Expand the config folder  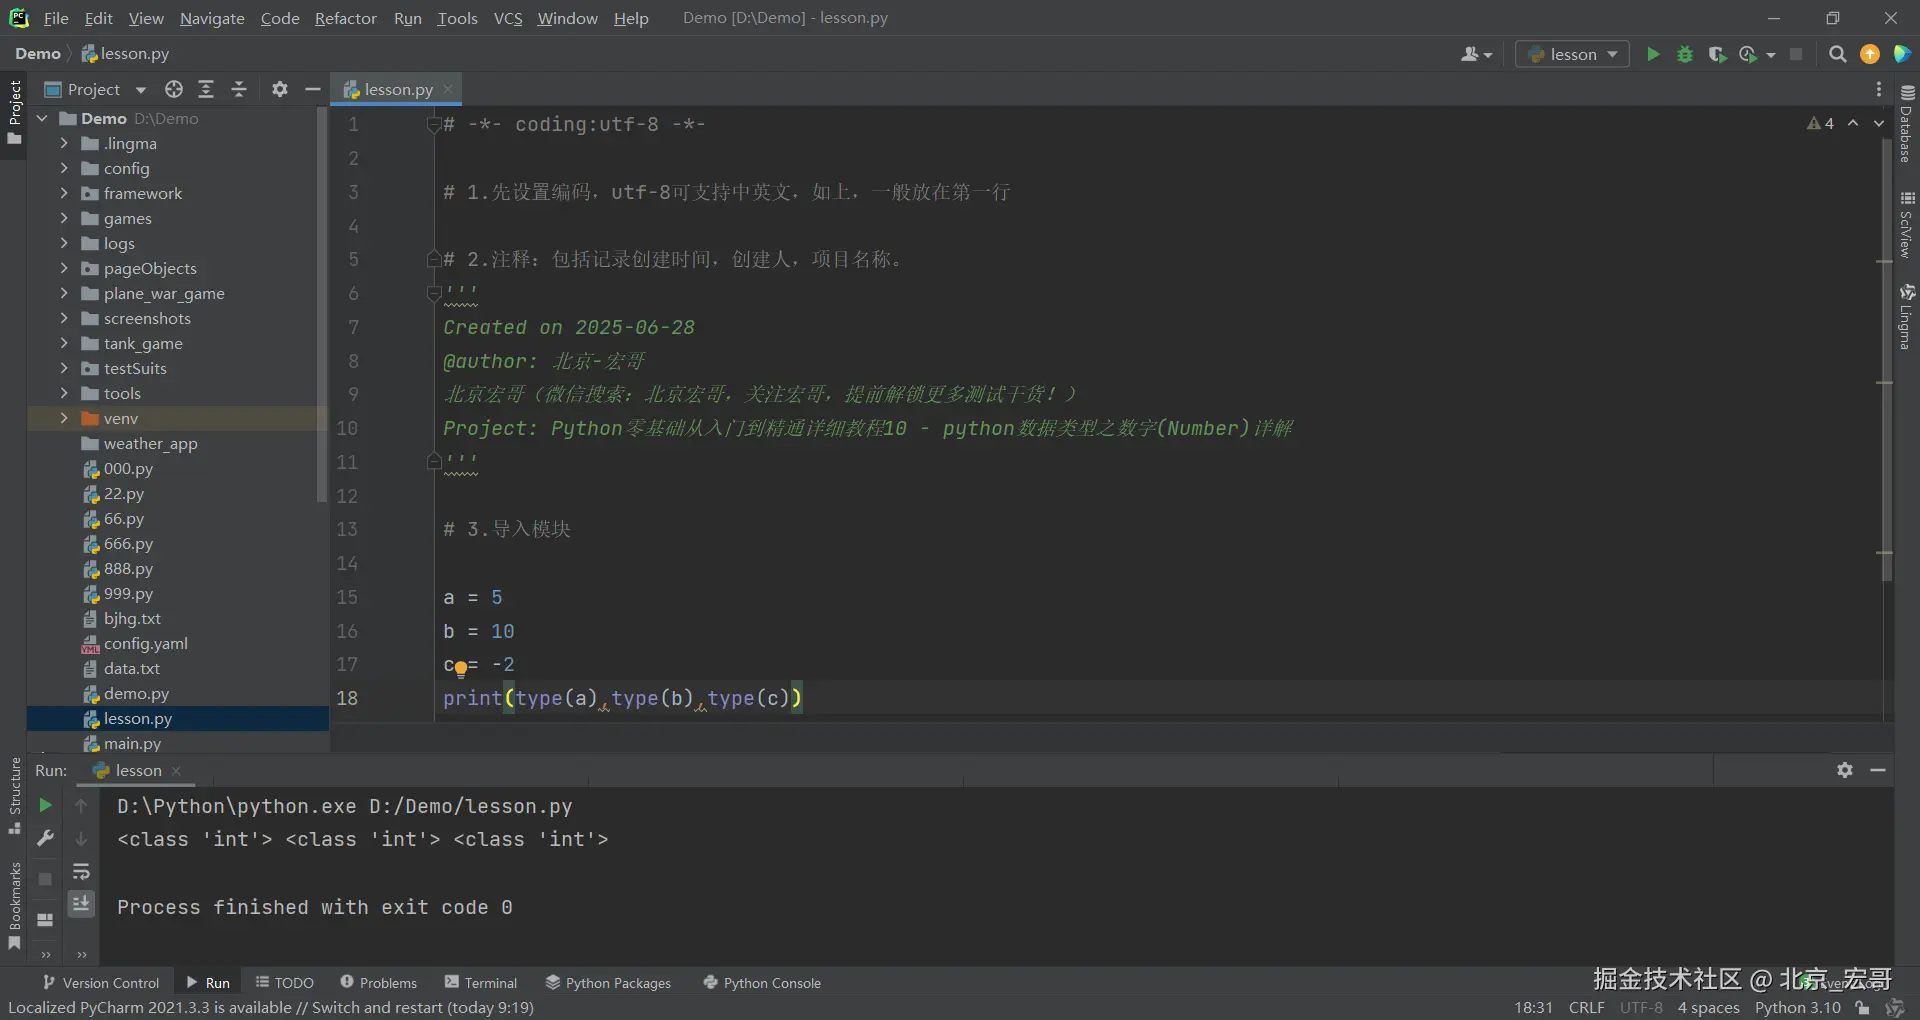[x=64, y=168]
